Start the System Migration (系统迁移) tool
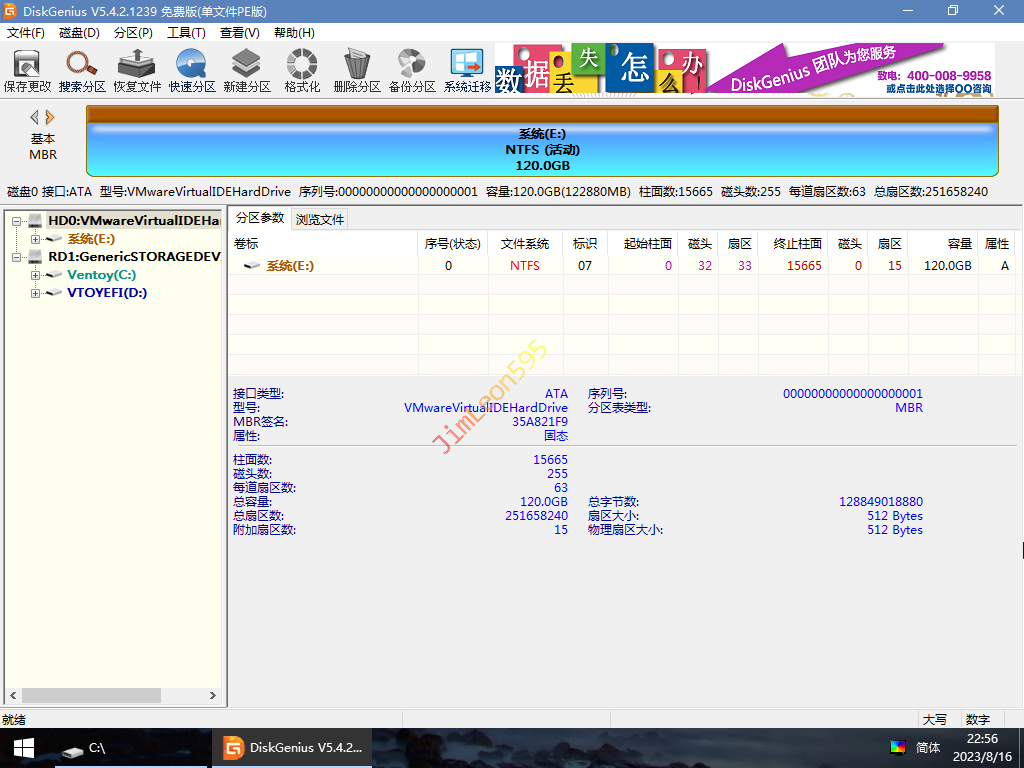 [x=467, y=70]
